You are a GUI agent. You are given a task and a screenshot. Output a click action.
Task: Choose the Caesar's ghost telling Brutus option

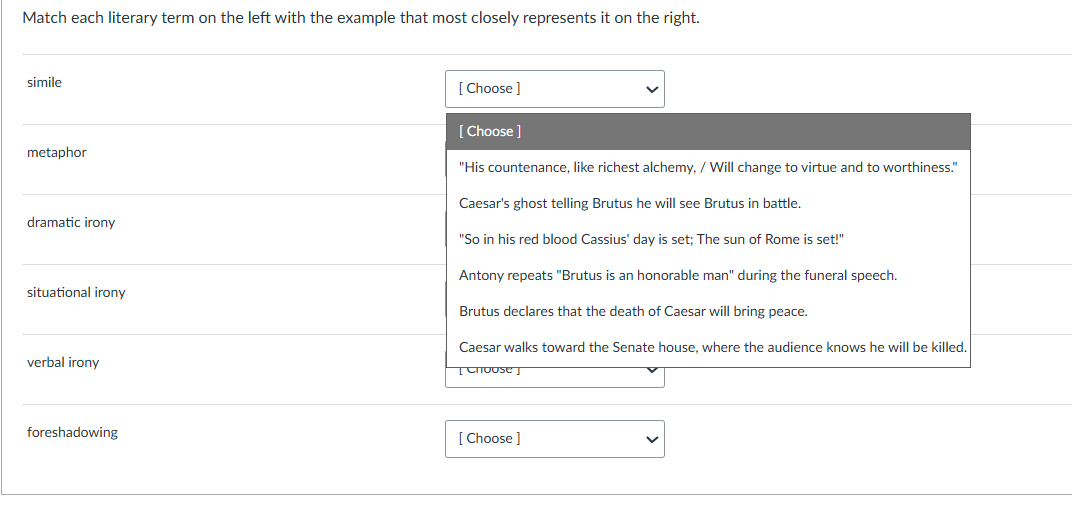point(630,203)
